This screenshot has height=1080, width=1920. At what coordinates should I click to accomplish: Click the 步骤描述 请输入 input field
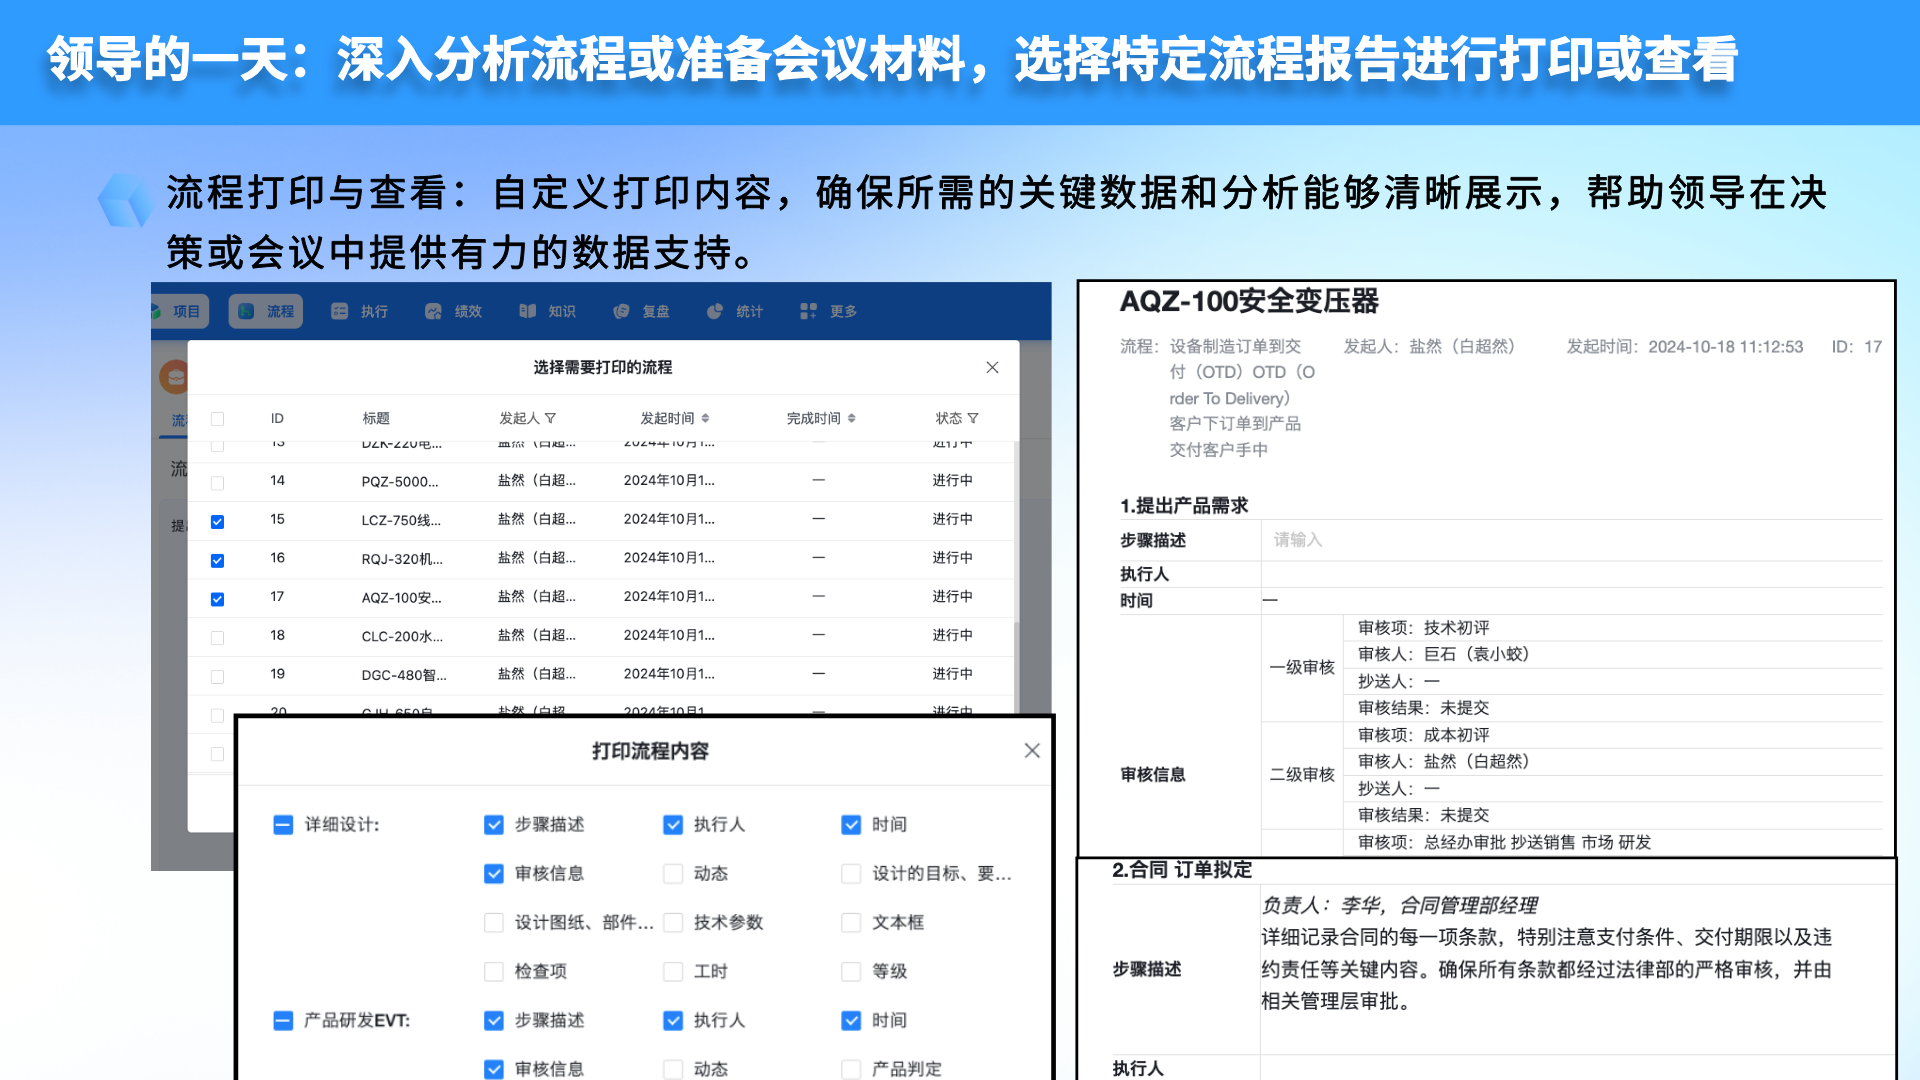[x=1571, y=540]
